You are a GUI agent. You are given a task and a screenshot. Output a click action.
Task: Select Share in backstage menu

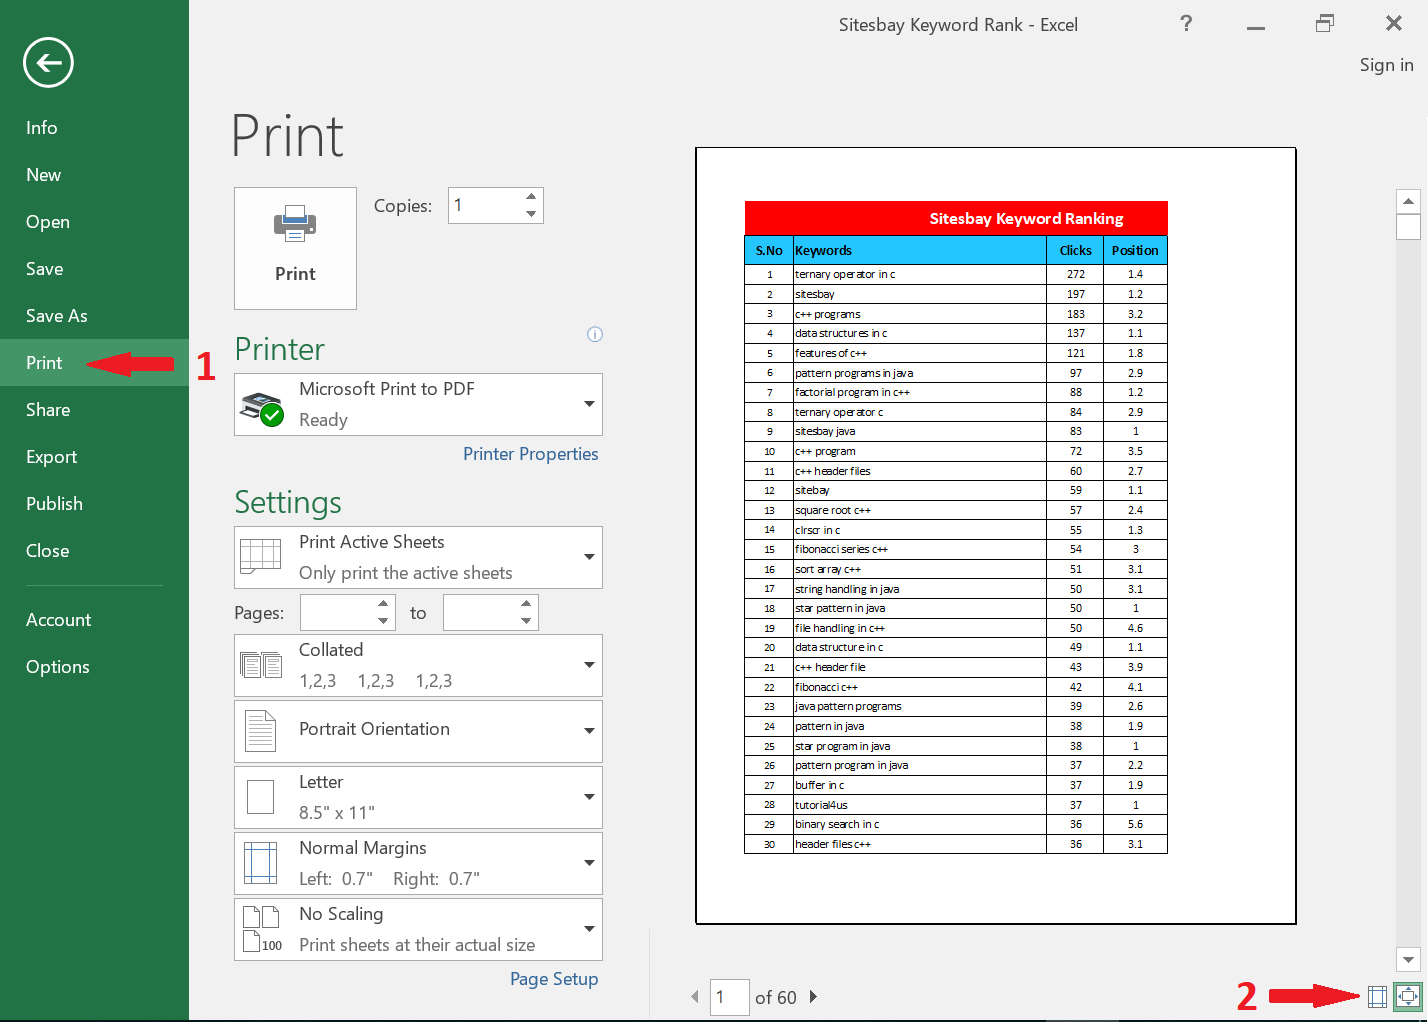pyautogui.click(x=94, y=410)
